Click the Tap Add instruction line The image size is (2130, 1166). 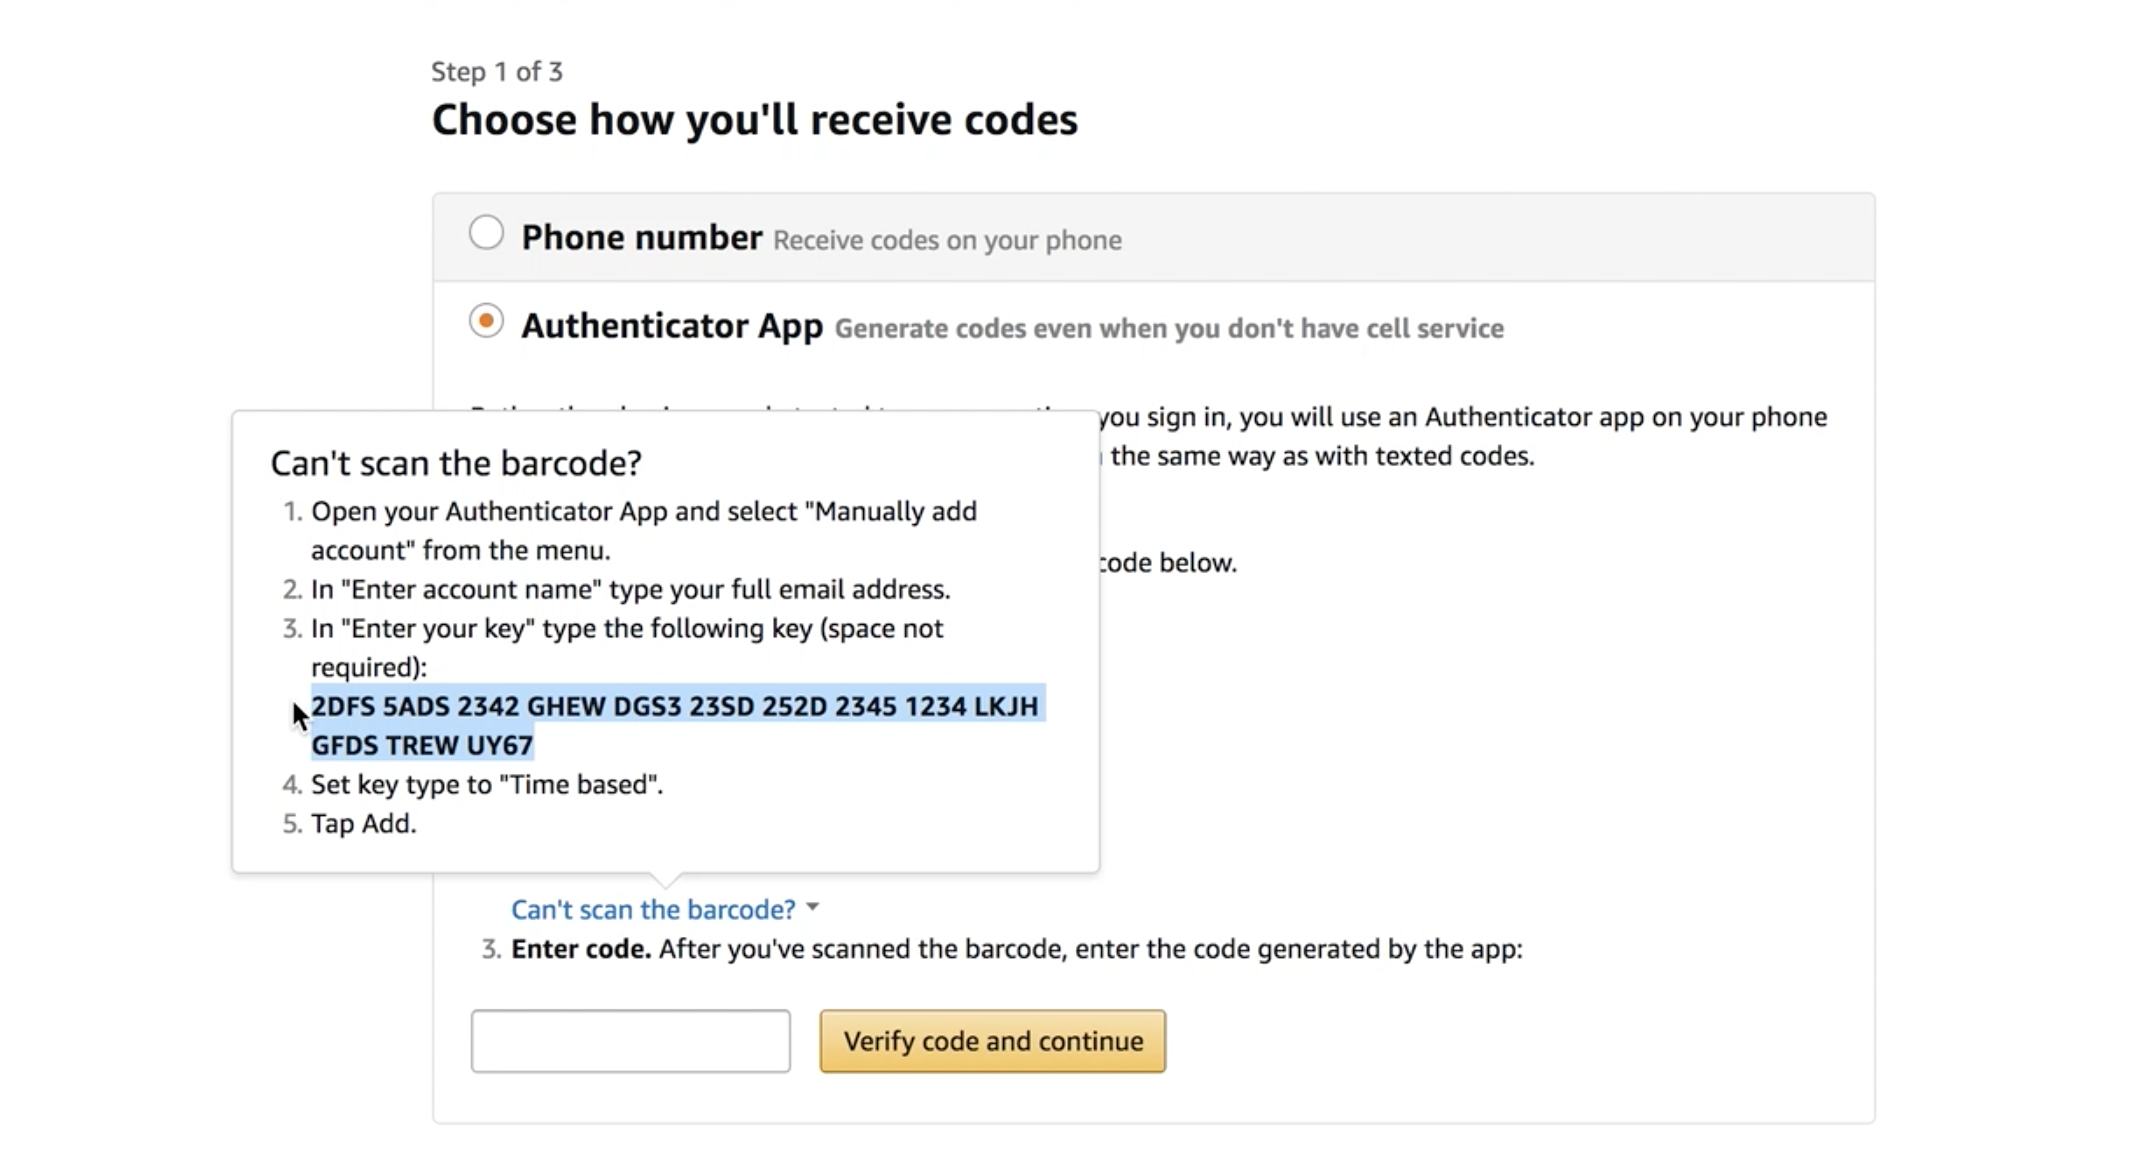point(363,823)
